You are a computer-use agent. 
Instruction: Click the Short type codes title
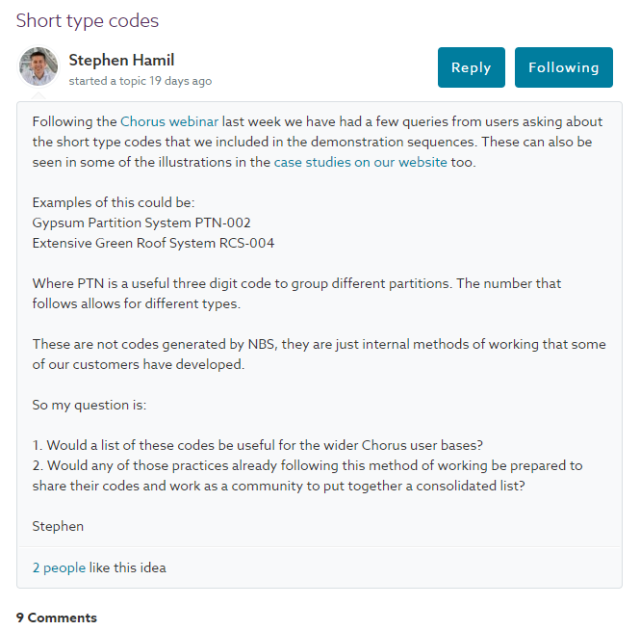(x=87, y=21)
